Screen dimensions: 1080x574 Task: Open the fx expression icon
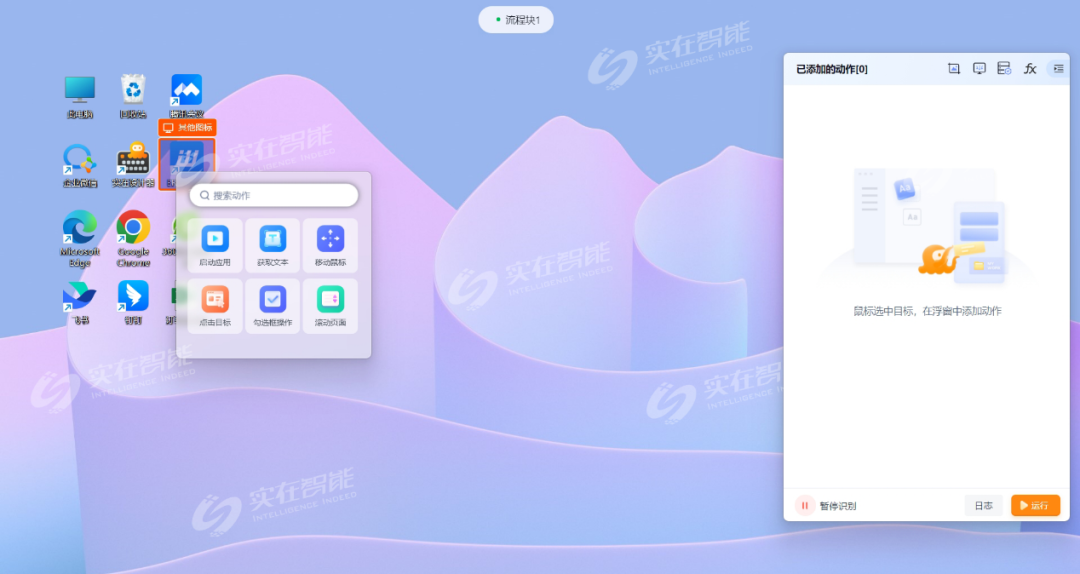click(x=1030, y=68)
